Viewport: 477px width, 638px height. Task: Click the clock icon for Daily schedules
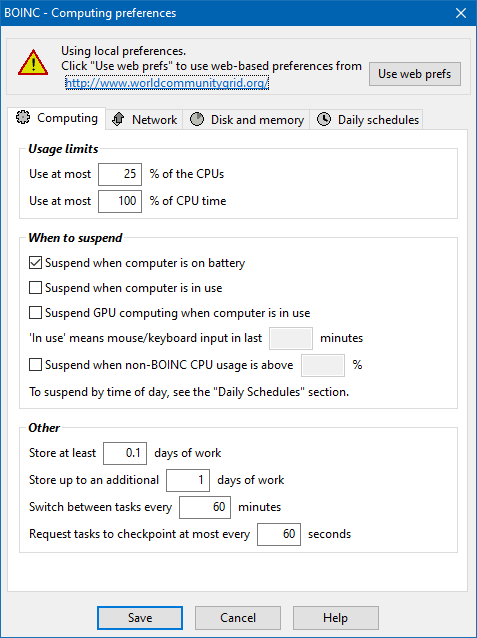tap(324, 119)
